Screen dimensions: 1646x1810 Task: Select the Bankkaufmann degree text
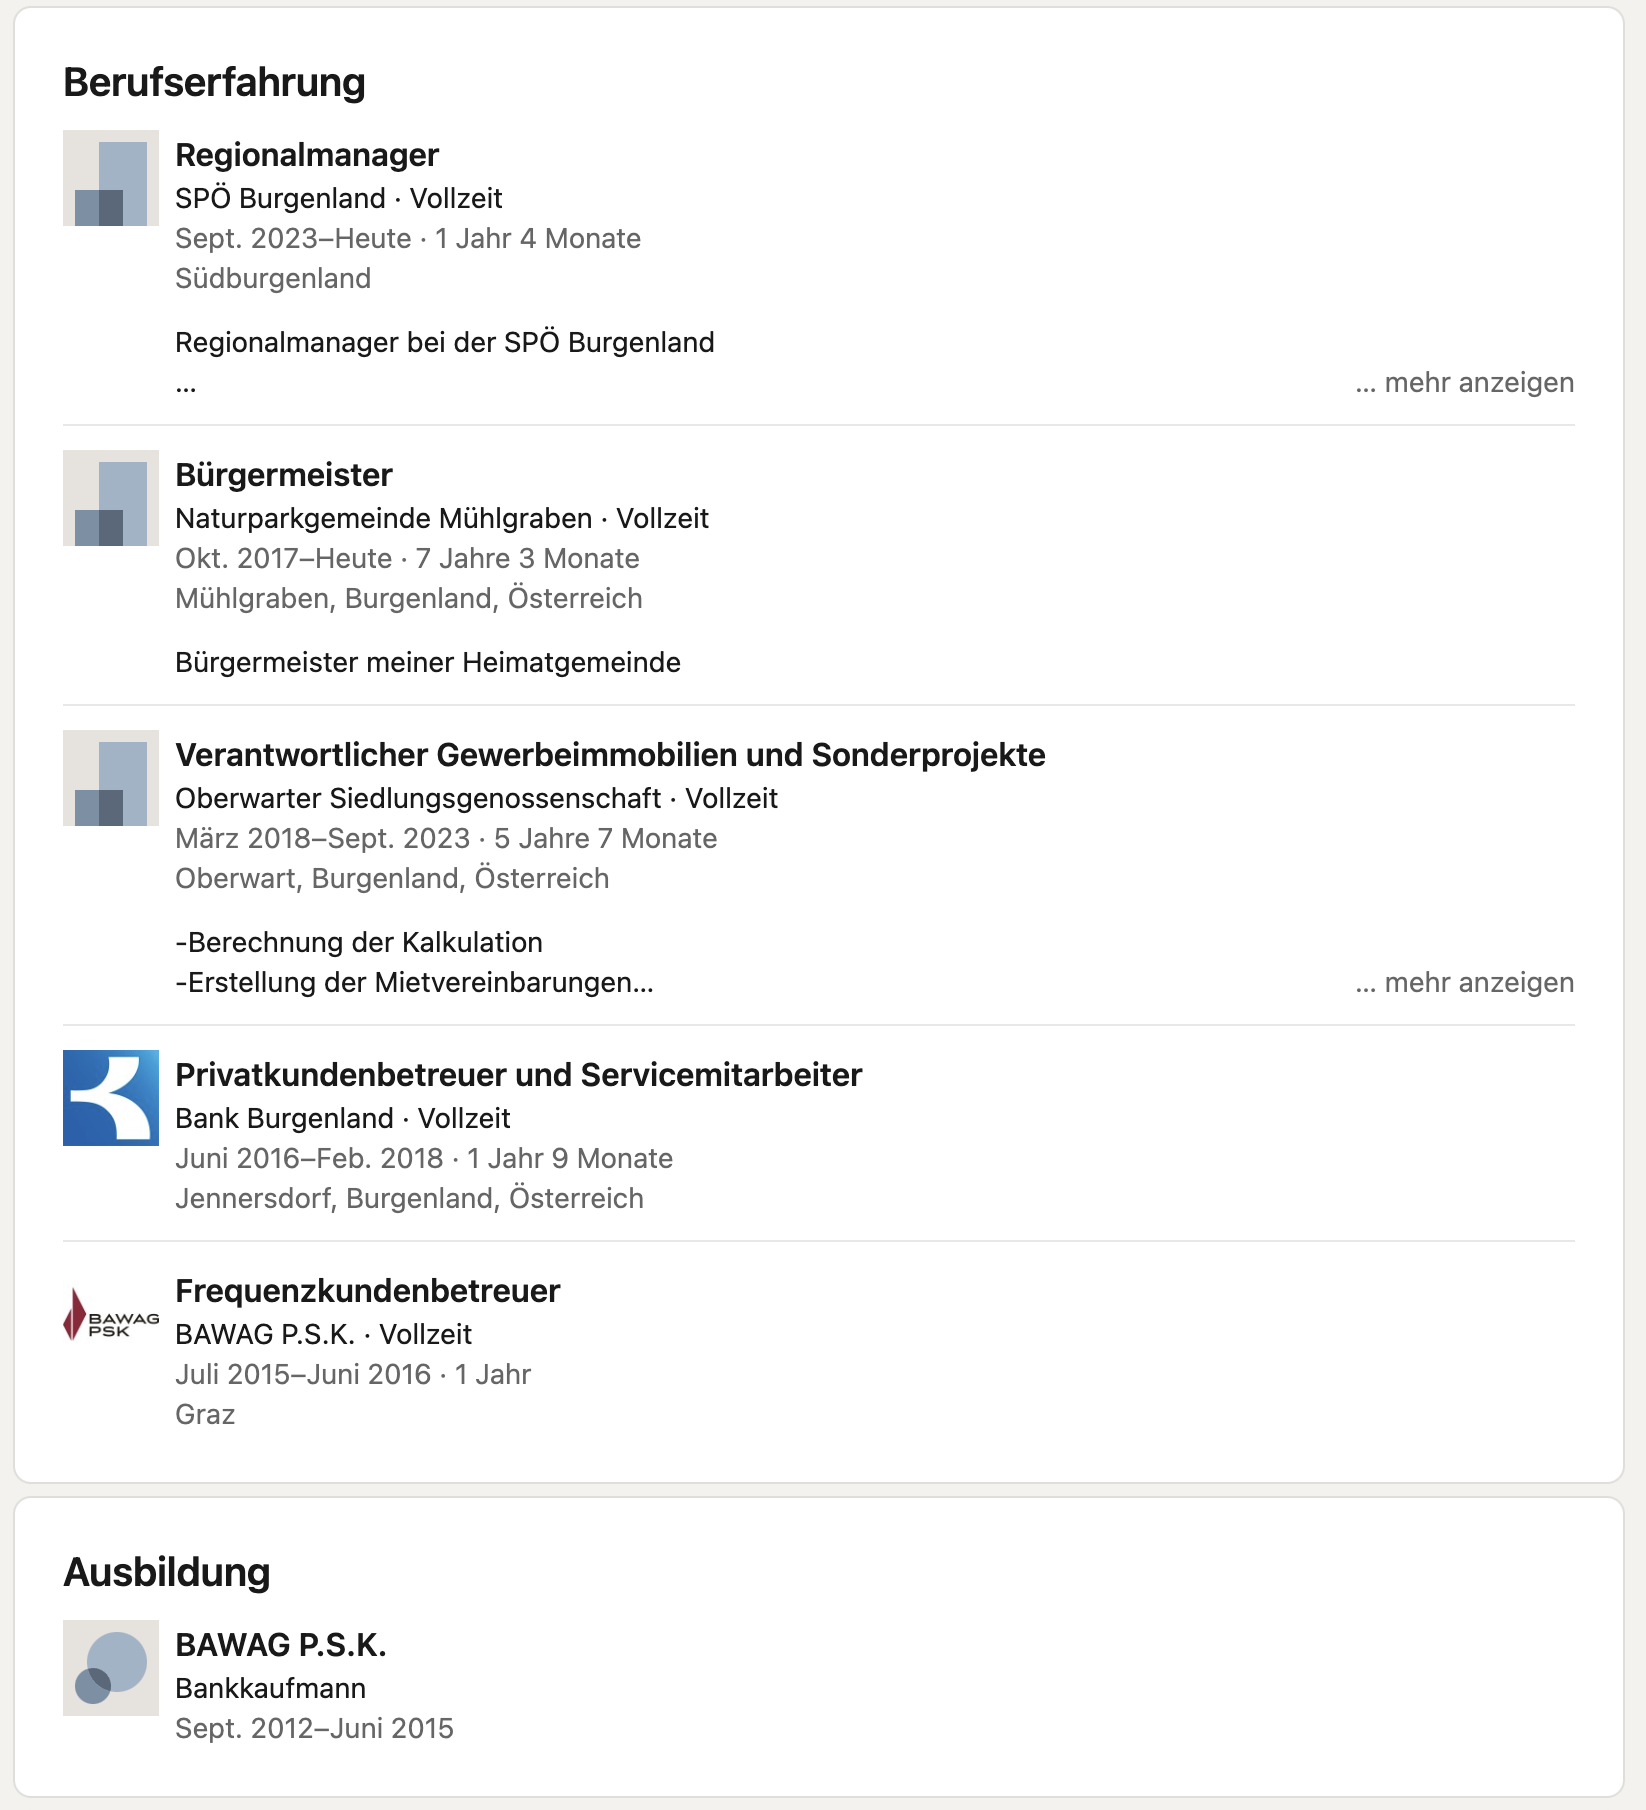pyautogui.click(x=271, y=1688)
